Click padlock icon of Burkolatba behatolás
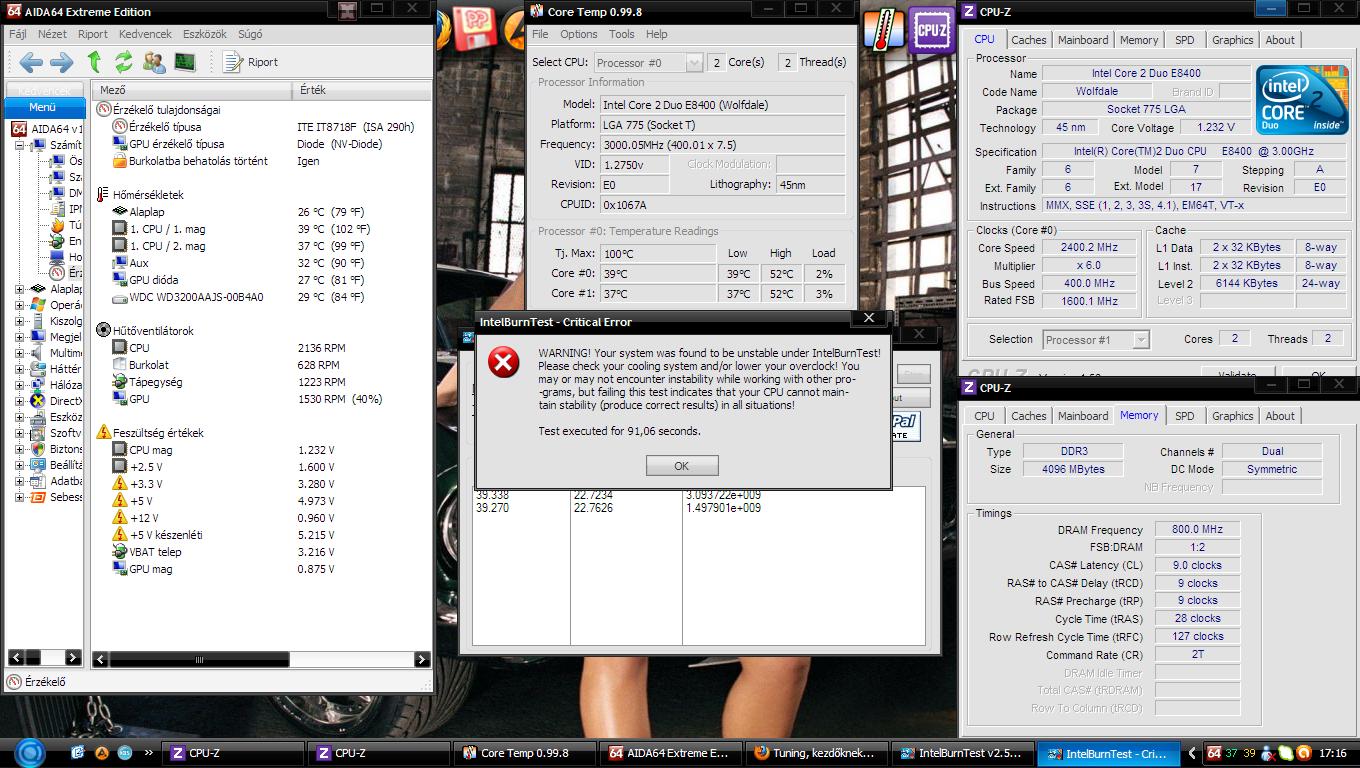Viewport: 1360px width, 768px height. [x=120, y=161]
